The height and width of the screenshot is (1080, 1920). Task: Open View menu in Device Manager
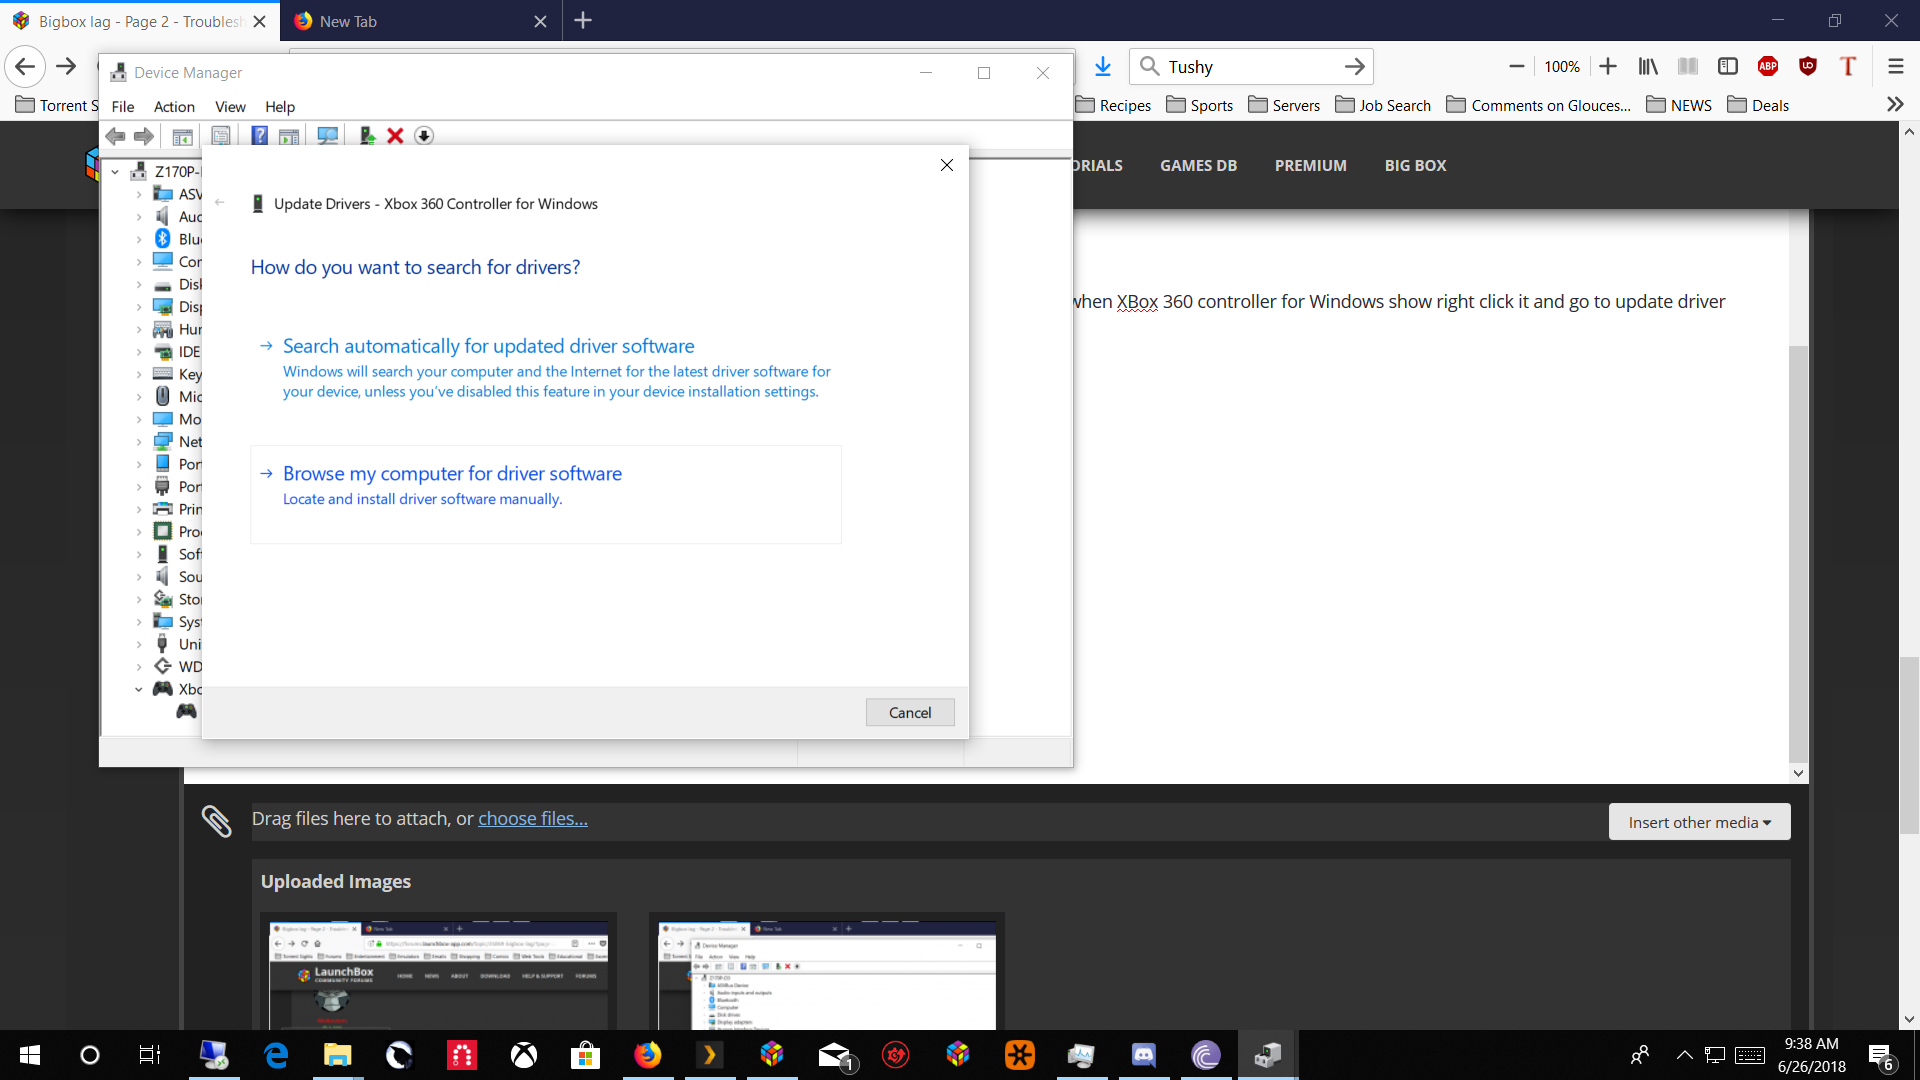tap(230, 107)
